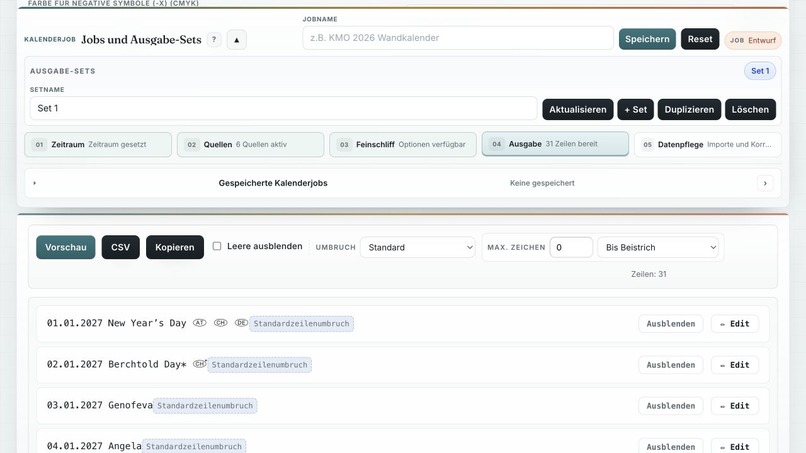Screen dimensions: 806x453
Task: Hide the Genofeva row via Ausblenden
Action: point(670,406)
